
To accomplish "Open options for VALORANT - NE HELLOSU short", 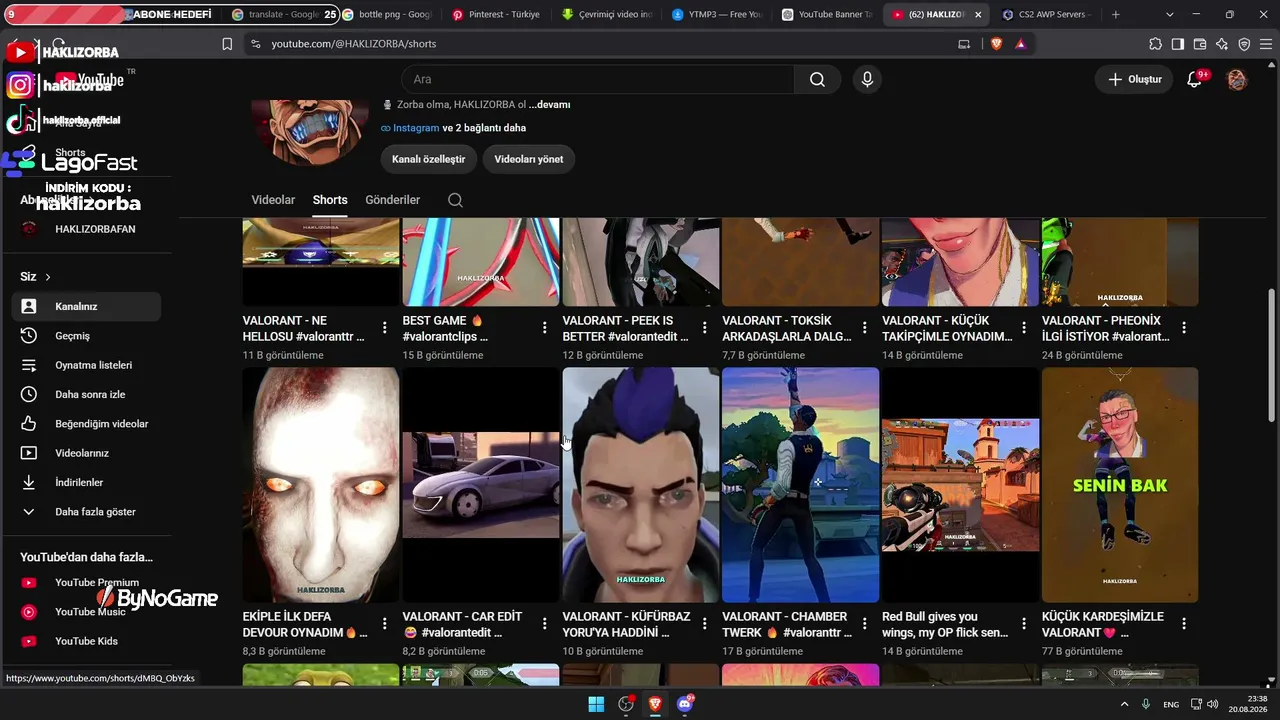I will click(x=385, y=328).
